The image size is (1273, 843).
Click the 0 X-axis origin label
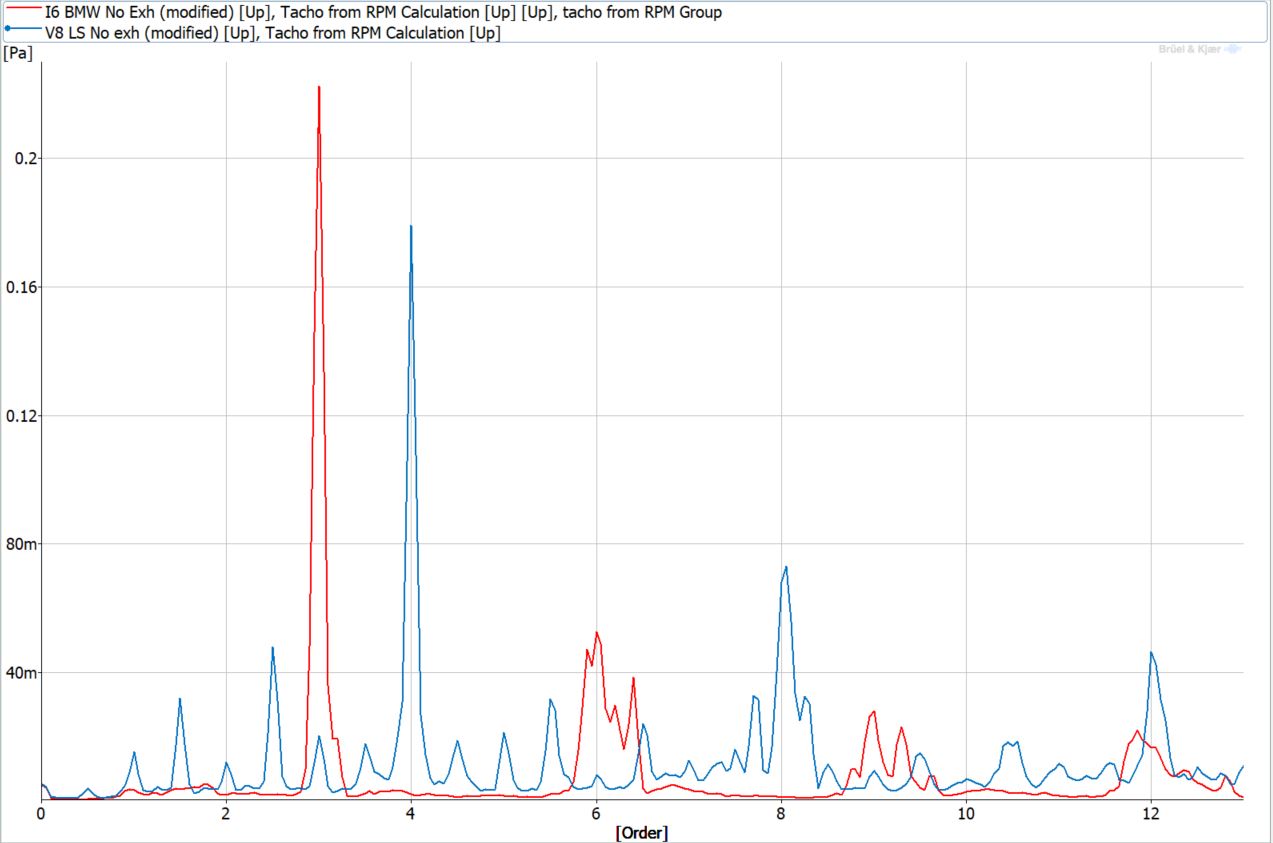coord(40,815)
